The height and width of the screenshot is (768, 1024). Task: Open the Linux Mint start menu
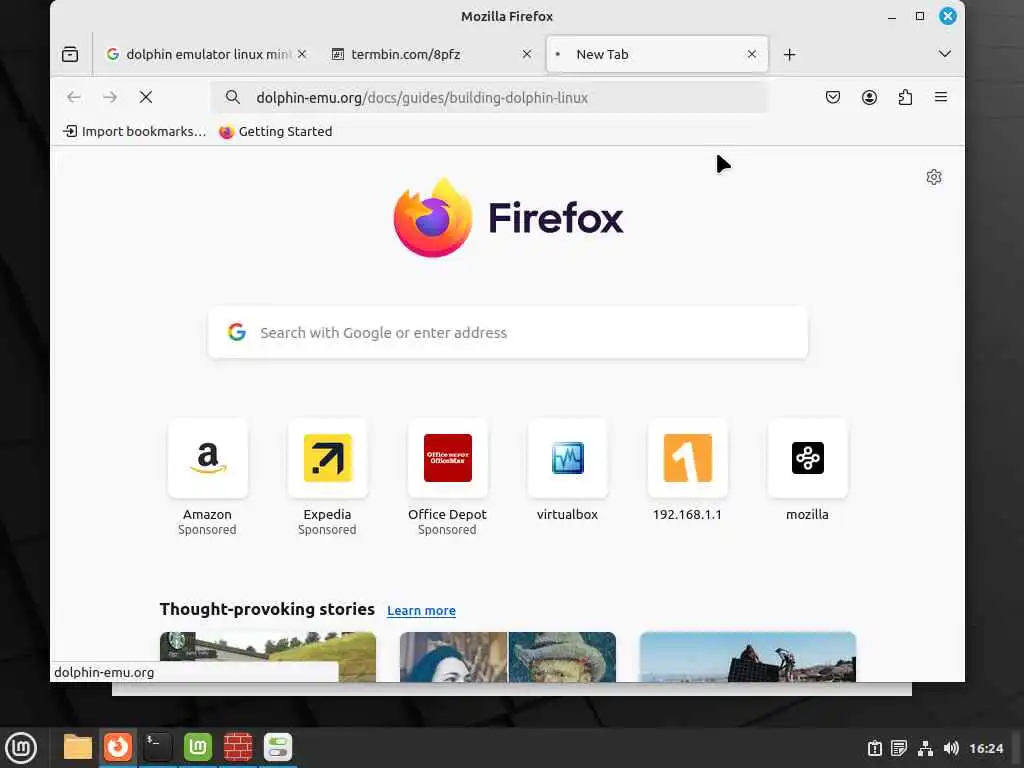(x=21, y=748)
